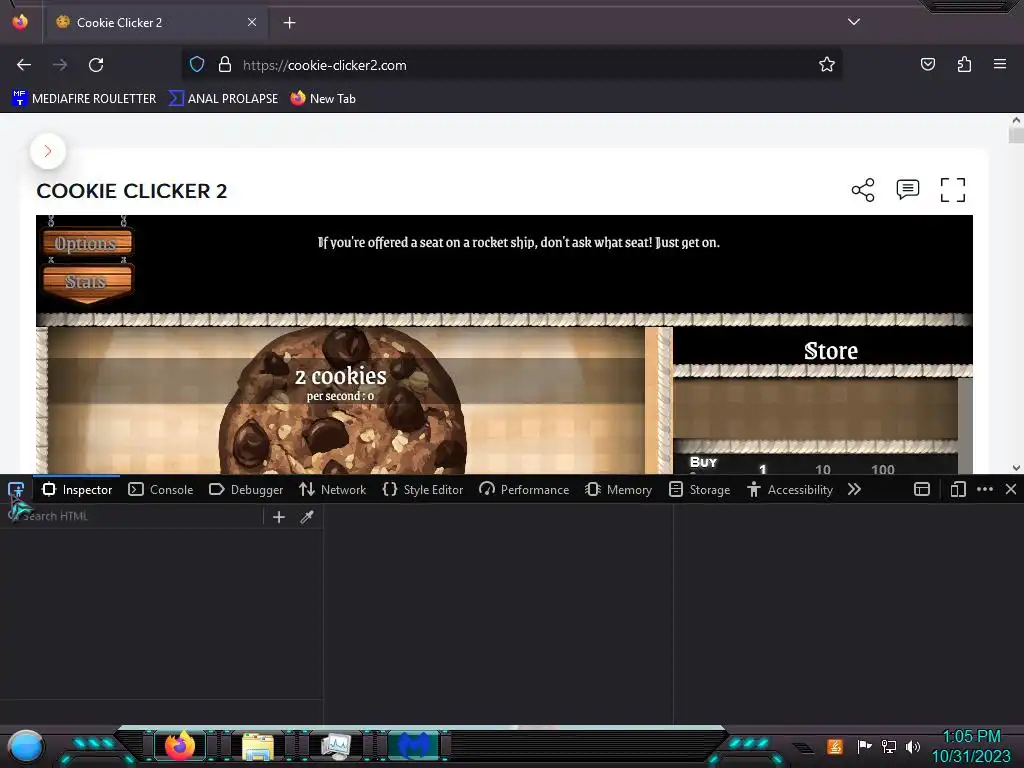Open the game's Stats sign
1024x768 pixels.
(87, 282)
